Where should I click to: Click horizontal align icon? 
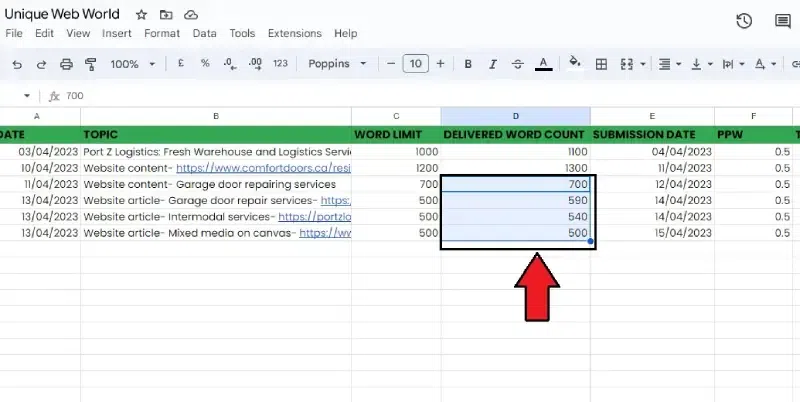point(664,64)
